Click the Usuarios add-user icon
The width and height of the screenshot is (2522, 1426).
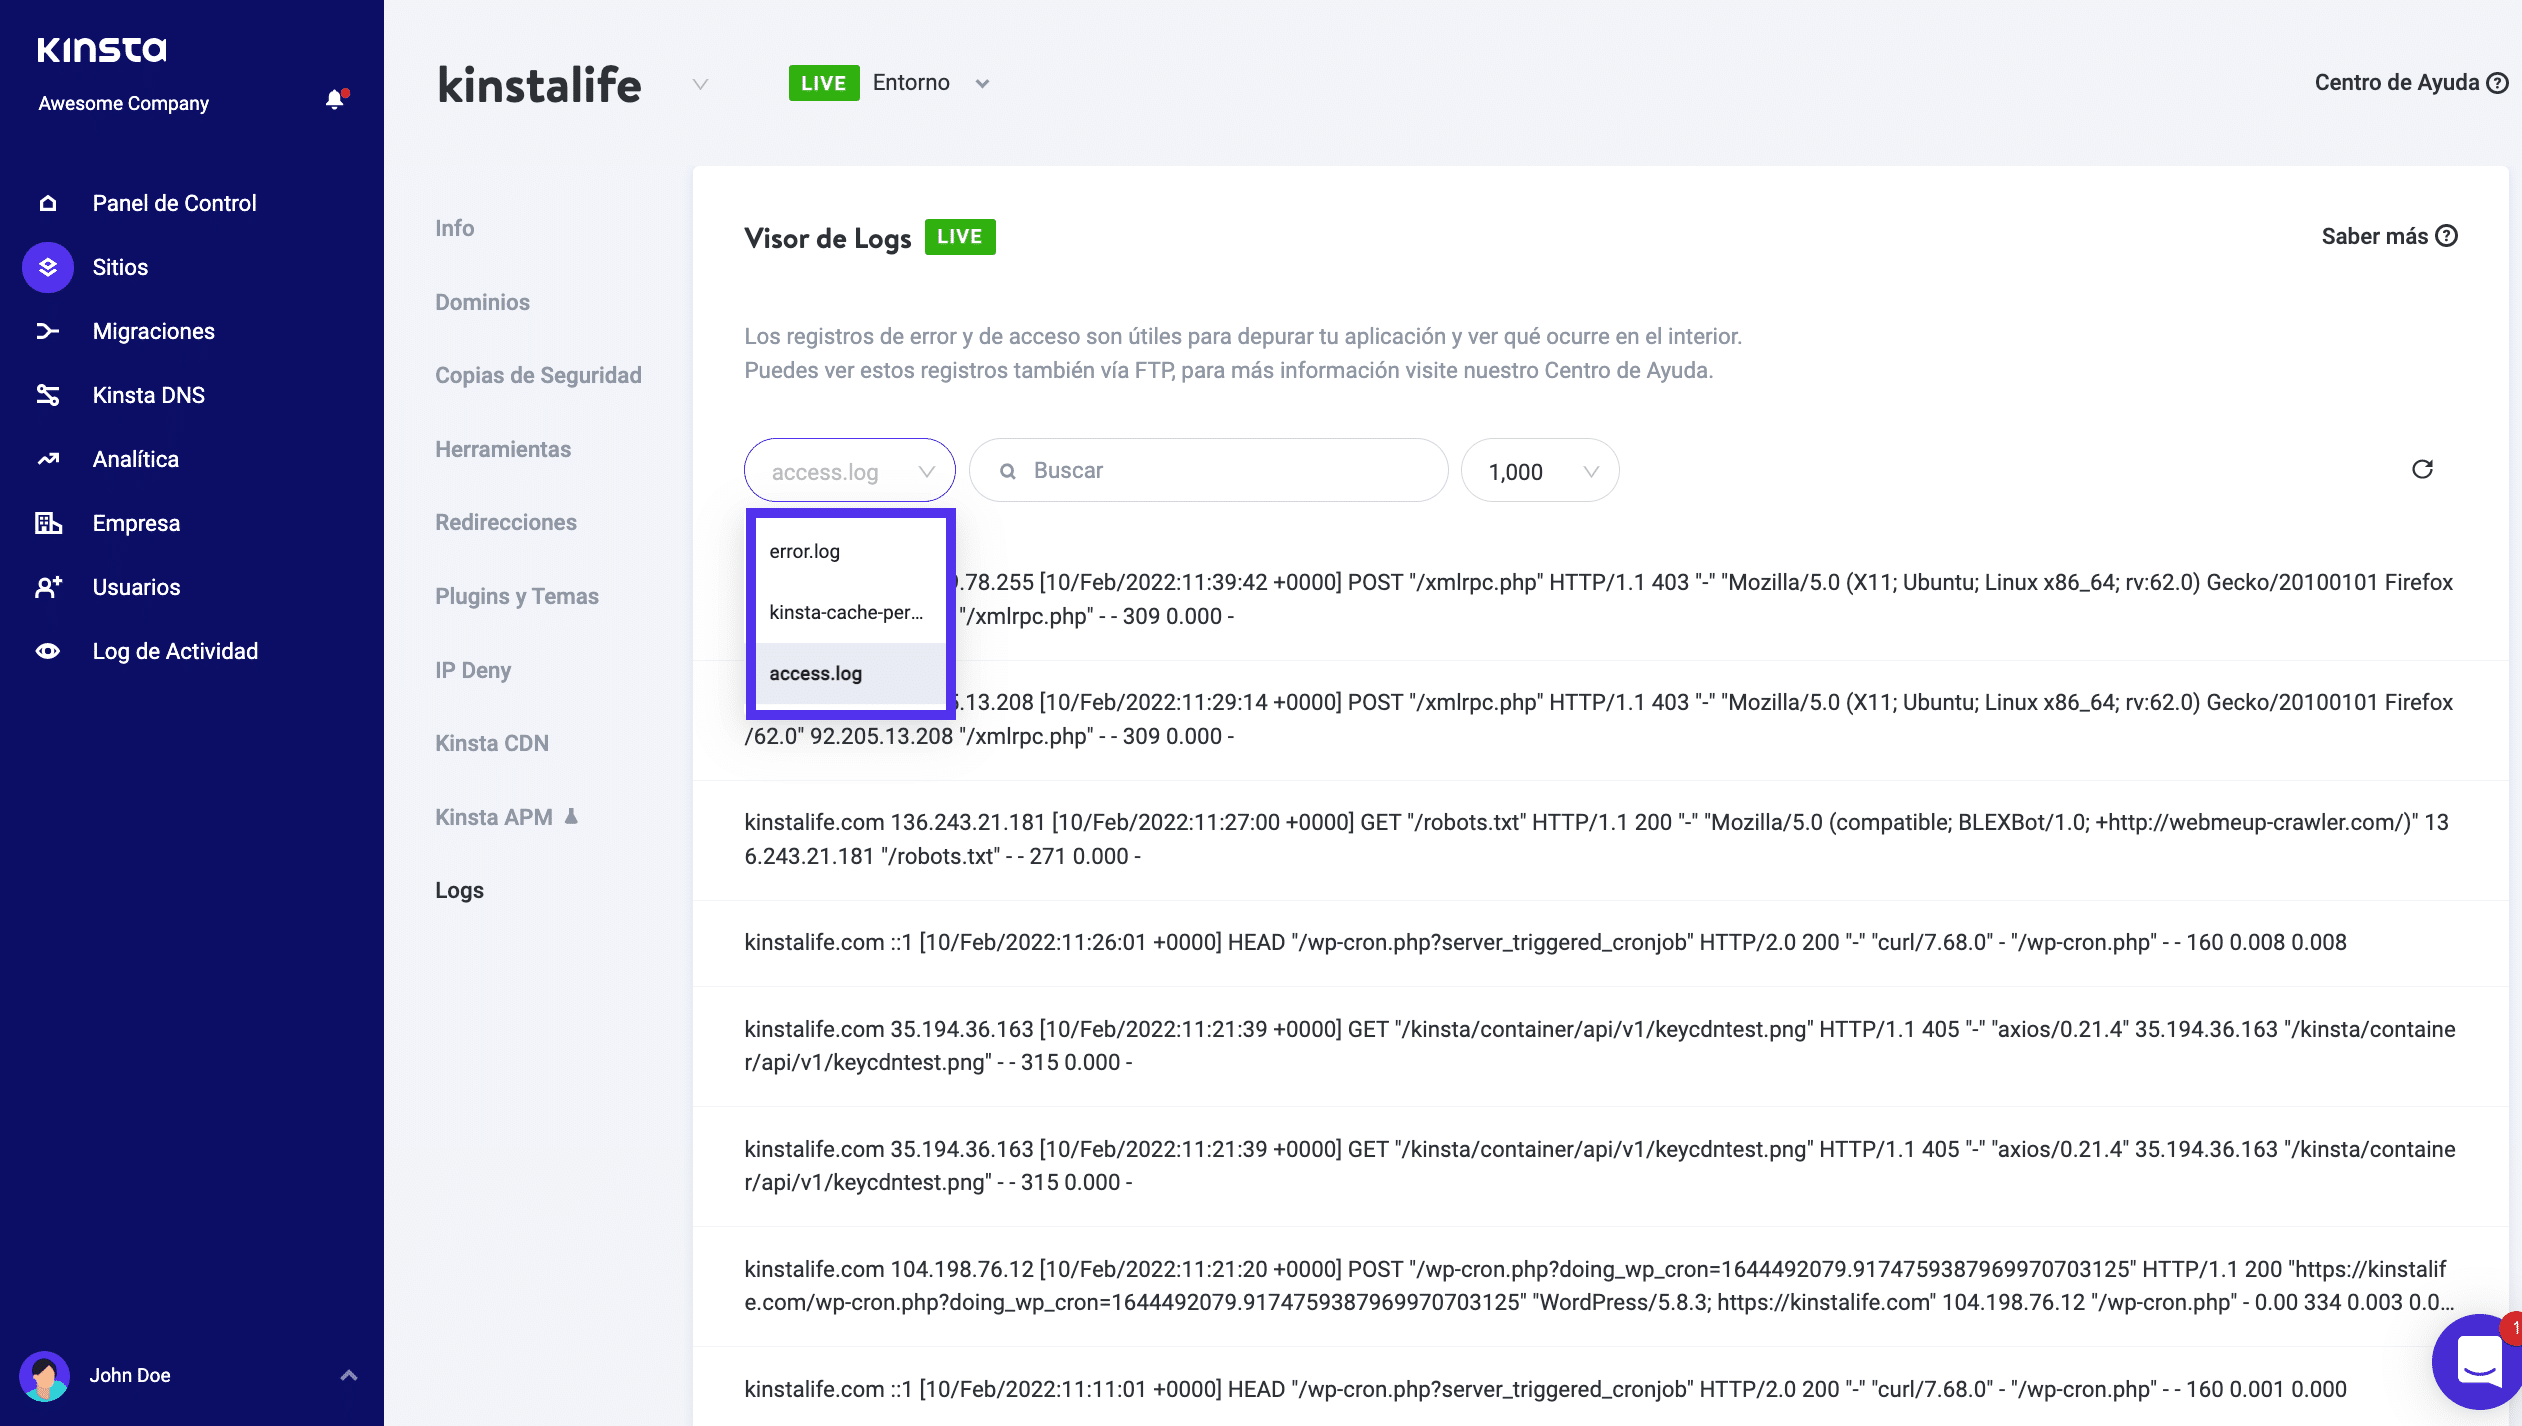pos(48,587)
